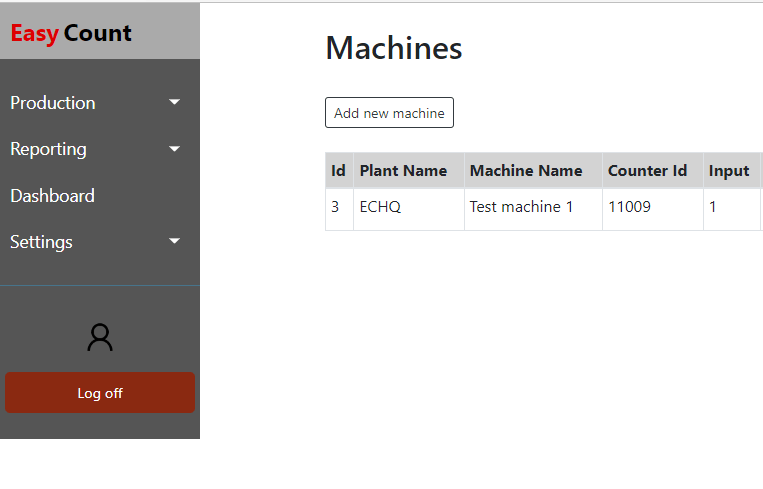Click the Id column header

point(339,170)
